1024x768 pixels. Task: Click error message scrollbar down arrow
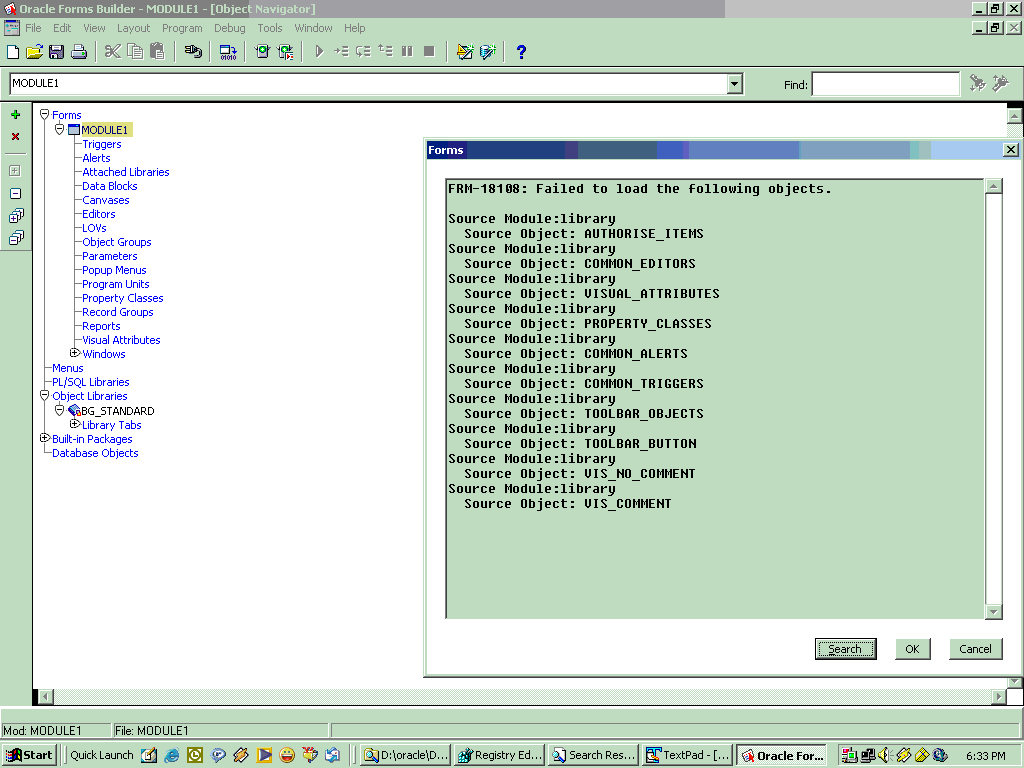pyautogui.click(x=993, y=612)
